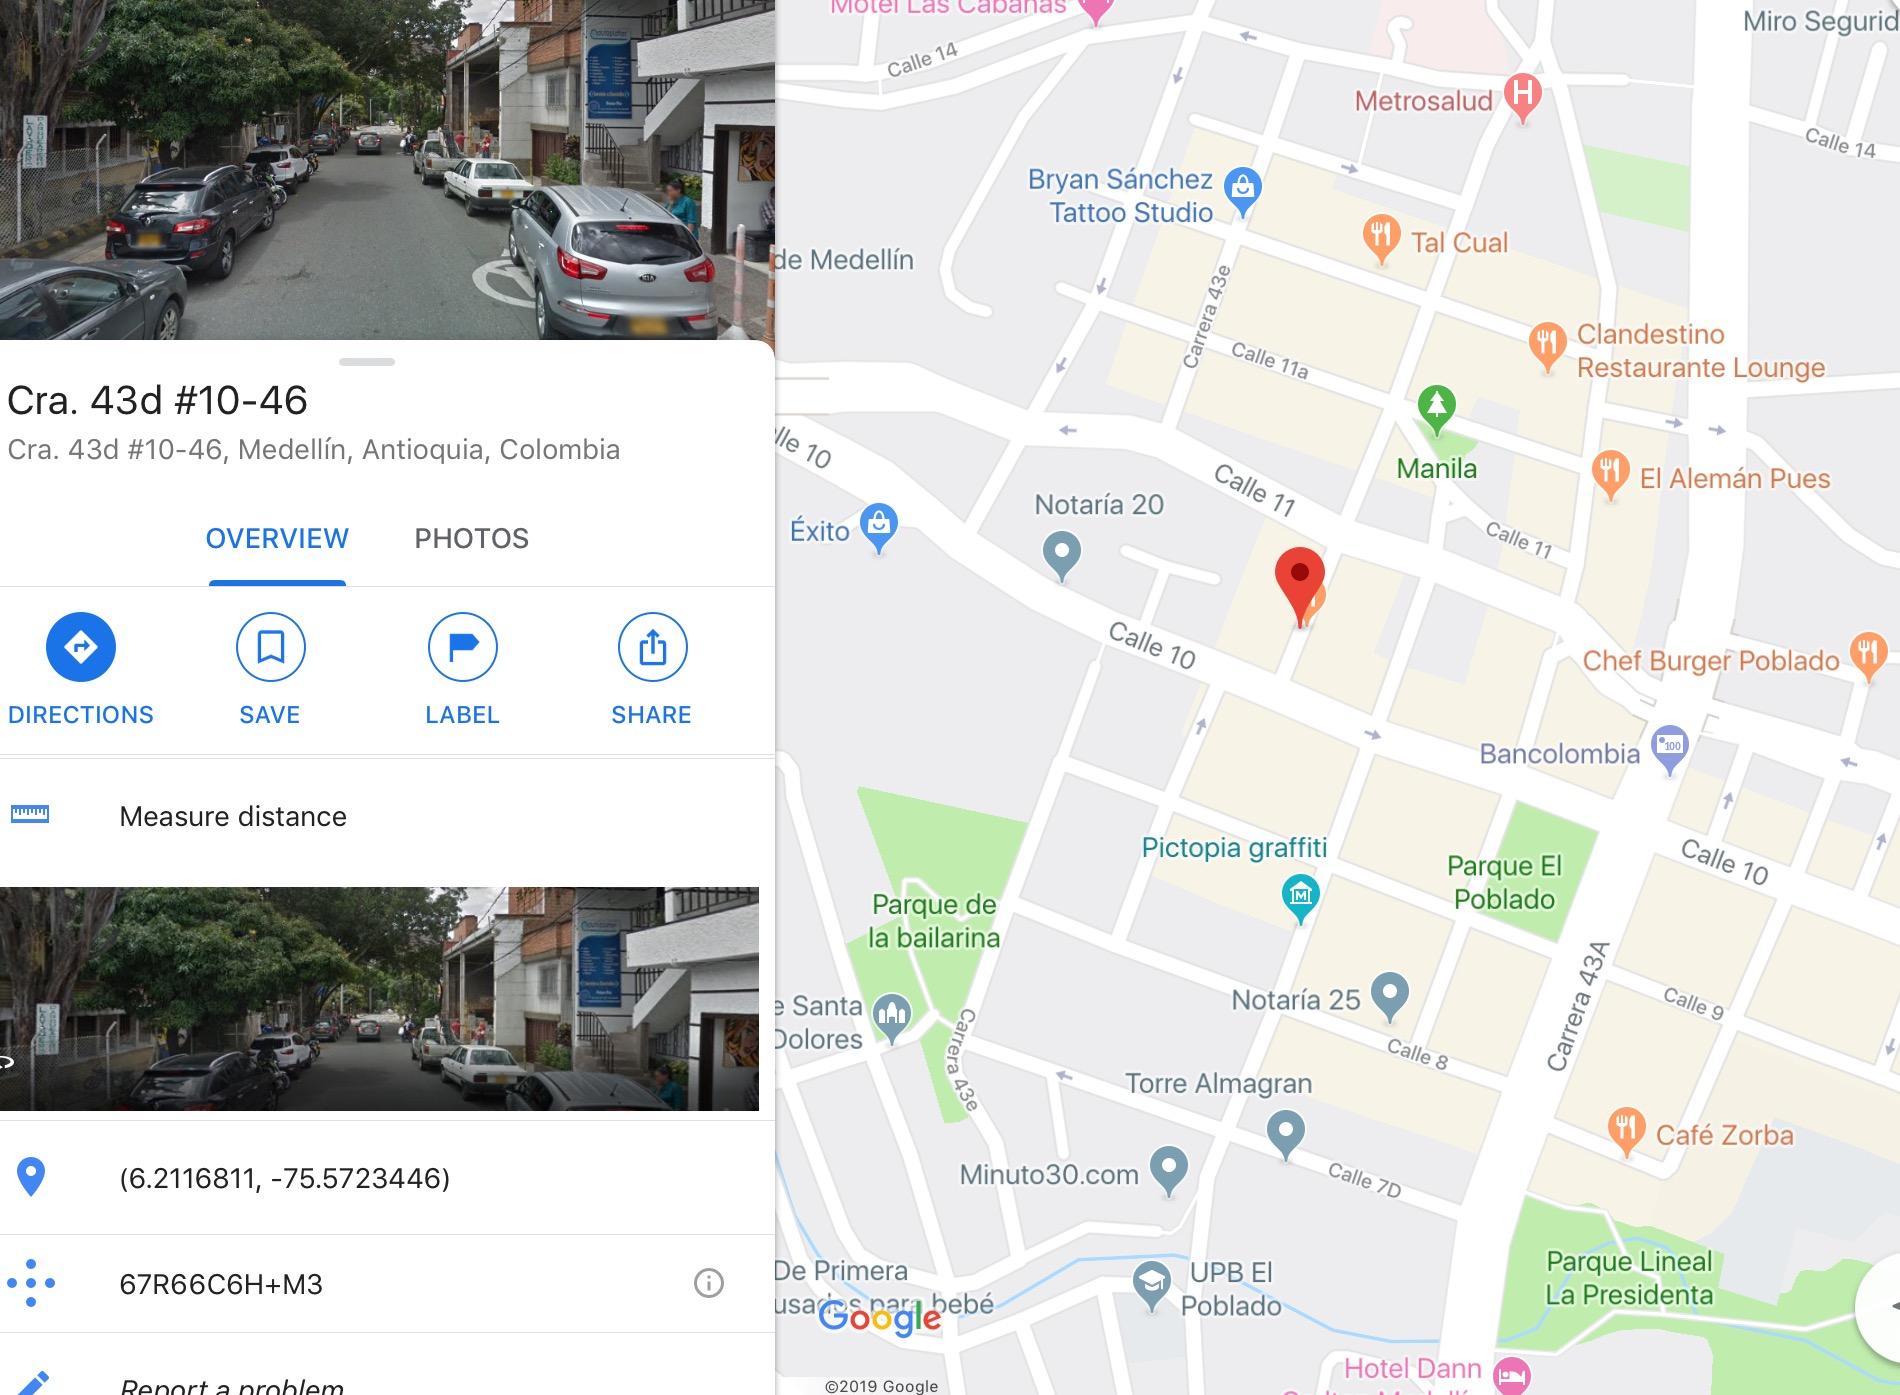
Task: Select Tal Cual restaurant pin
Action: [x=1381, y=239]
